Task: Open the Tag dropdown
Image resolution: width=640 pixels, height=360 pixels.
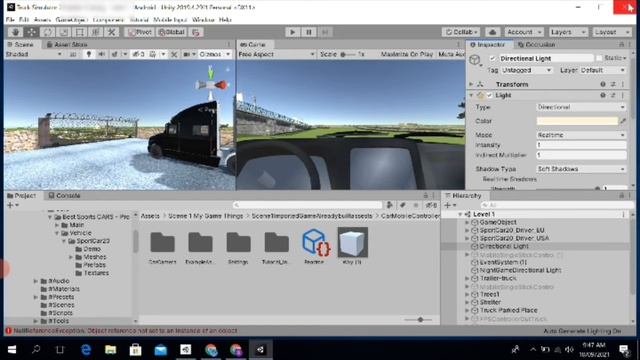Action: tap(527, 70)
